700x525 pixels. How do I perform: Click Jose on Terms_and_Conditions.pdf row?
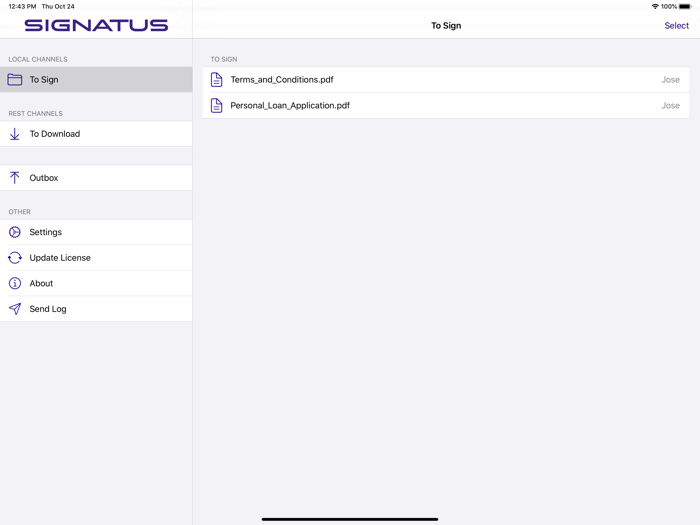tap(671, 80)
